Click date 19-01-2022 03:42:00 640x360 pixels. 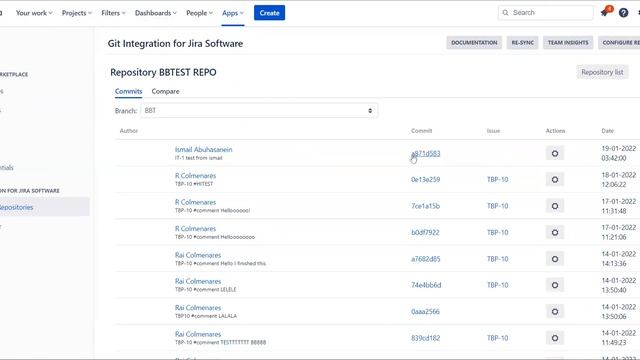pos(618,153)
